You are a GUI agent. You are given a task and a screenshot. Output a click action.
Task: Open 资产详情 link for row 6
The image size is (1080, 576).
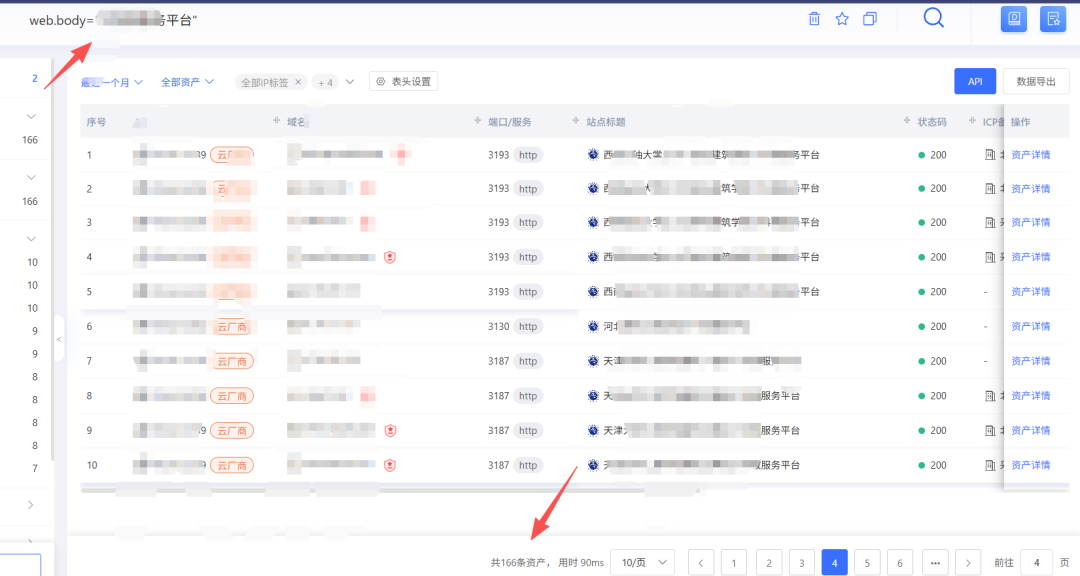coord(1030,327)
